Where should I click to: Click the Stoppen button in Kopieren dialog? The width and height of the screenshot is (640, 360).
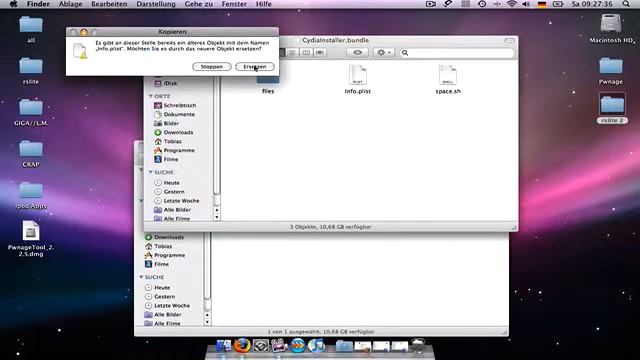click(211, 67)
